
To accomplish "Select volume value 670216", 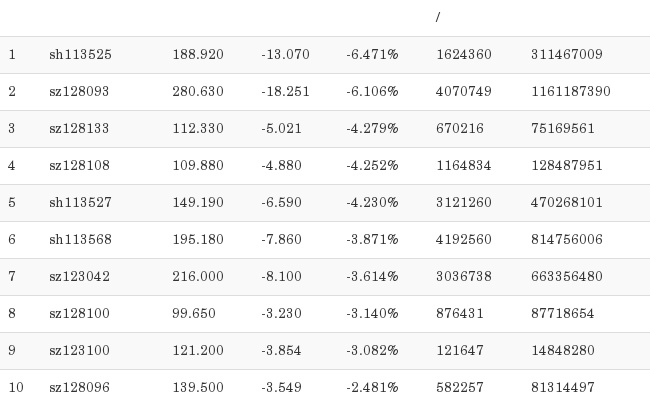I will pyautogui.click(x=460, y=129).
